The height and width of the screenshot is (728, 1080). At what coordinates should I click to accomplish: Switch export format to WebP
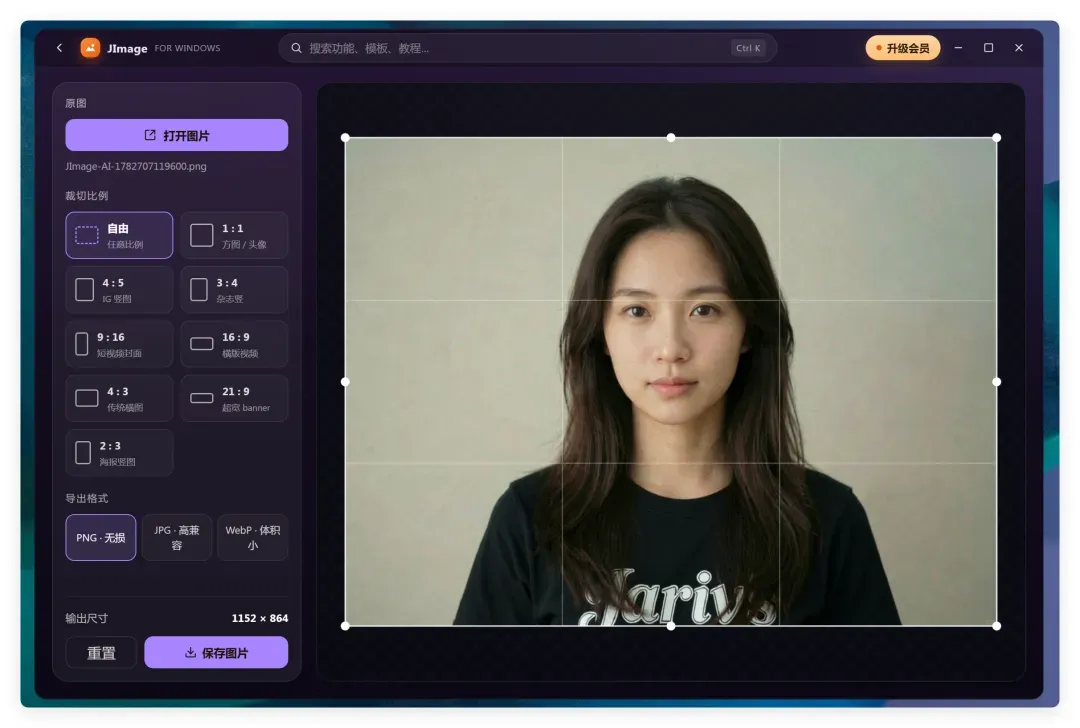pos(253,537)
